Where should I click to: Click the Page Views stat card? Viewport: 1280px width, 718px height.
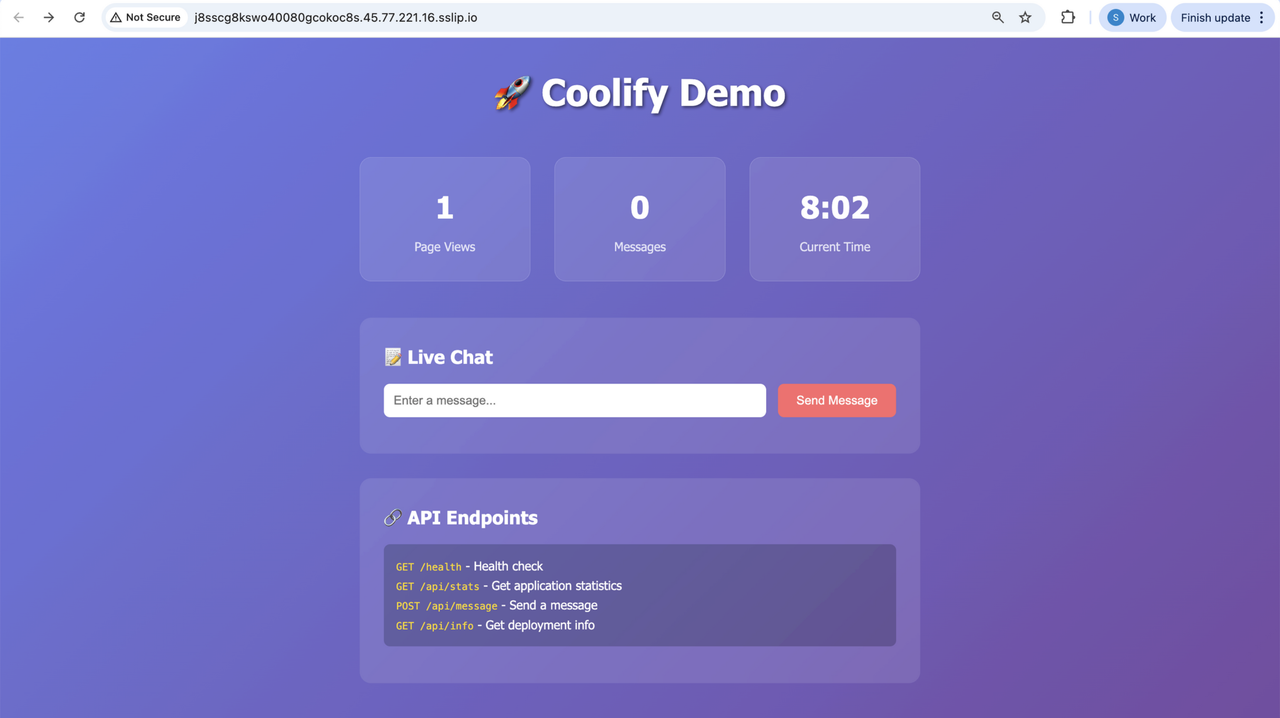point(445,219)
